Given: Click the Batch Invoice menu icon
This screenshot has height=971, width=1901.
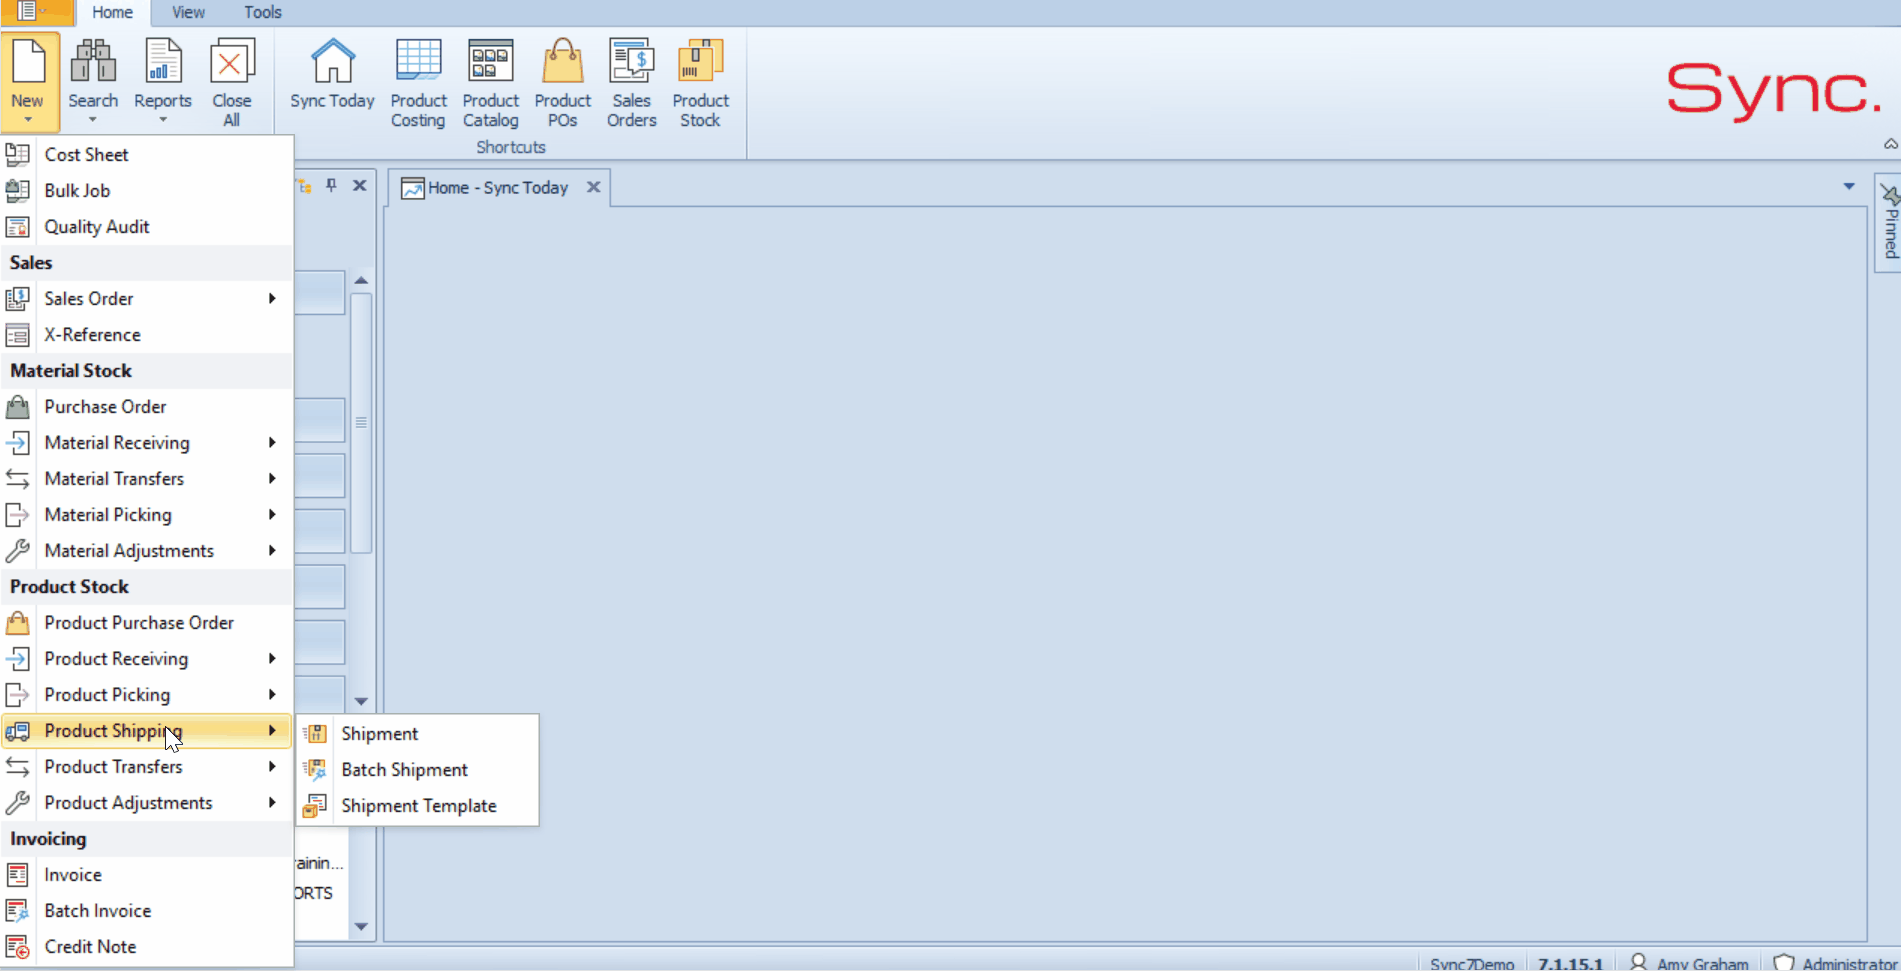Looking at the screenshot, I should click(x=17, y=911).
